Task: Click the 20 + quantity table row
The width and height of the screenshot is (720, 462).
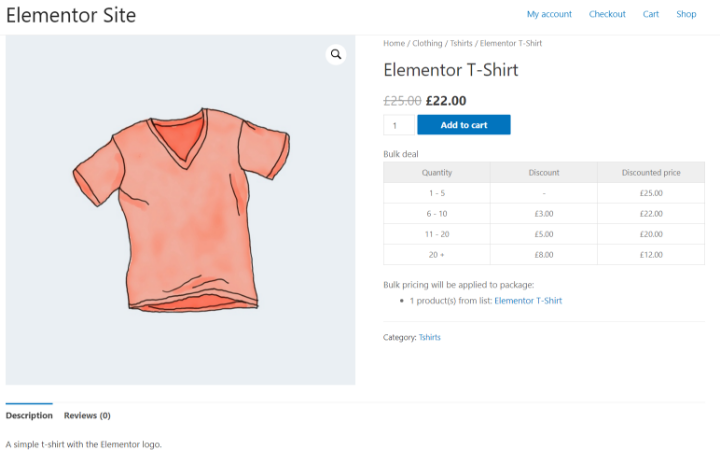Action: pyautogui.click(x=543, y=254)
